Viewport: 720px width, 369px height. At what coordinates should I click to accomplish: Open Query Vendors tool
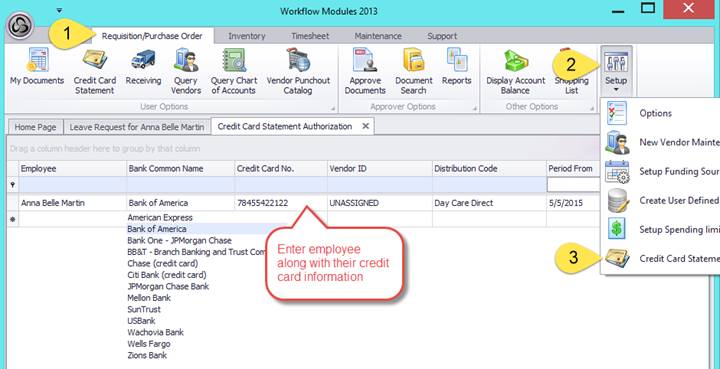pos(186,71)
